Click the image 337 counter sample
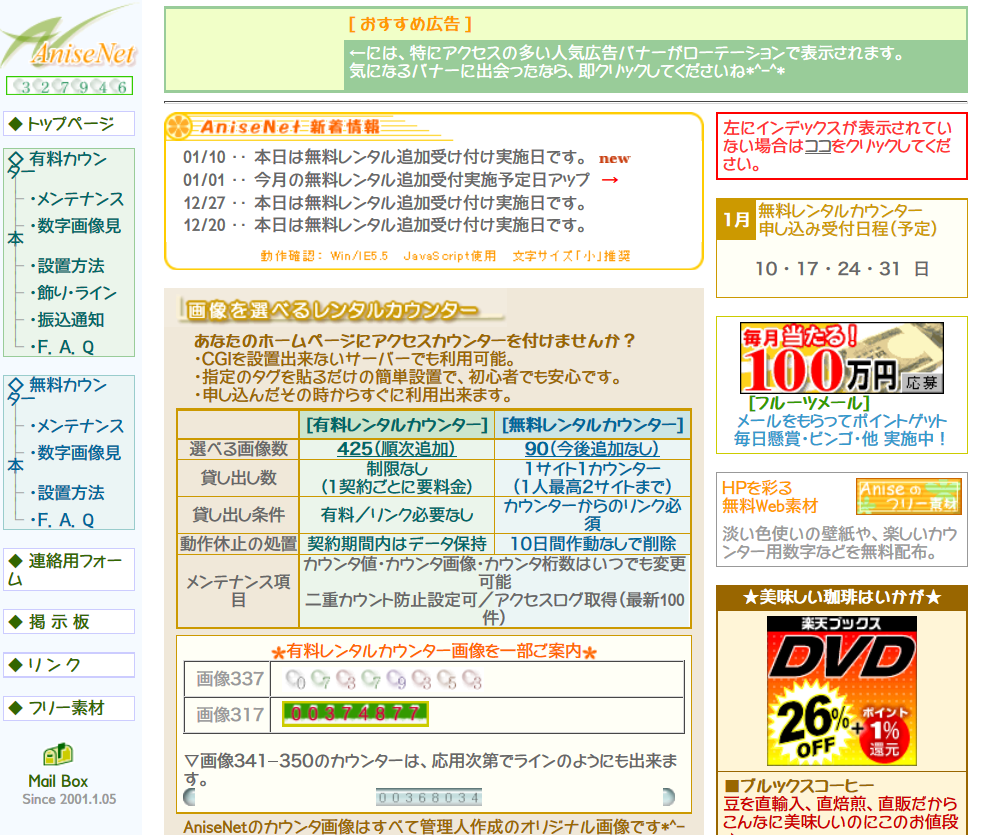The image size is (986, 835). pos(384,681)
